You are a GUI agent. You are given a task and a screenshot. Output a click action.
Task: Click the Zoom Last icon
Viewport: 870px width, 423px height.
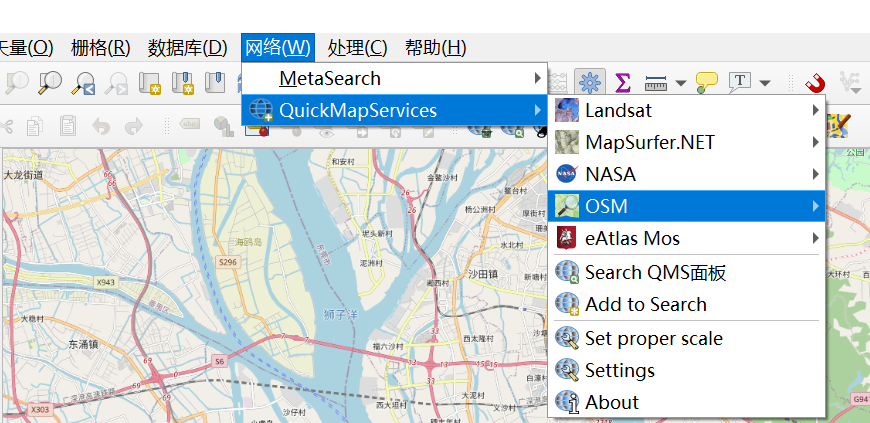click(83, 83)
